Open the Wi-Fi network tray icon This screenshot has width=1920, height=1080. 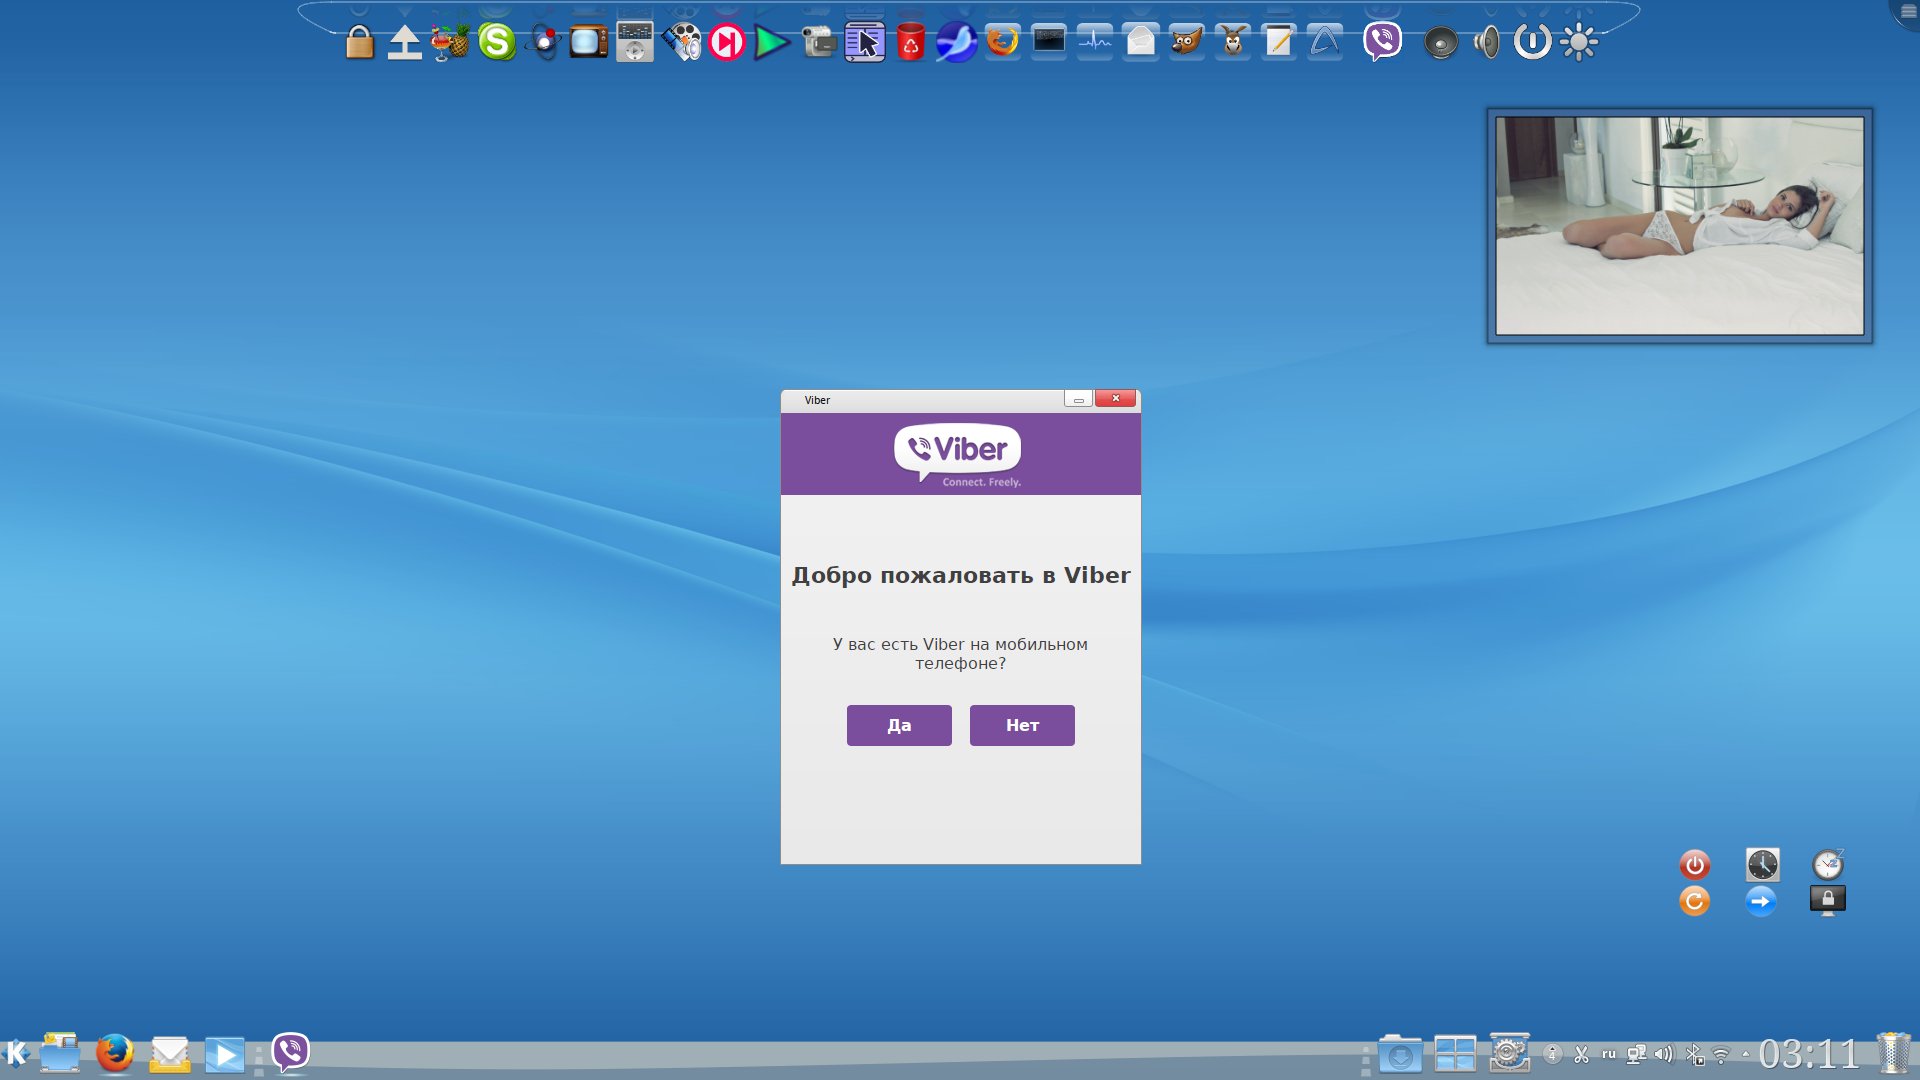(1721, 1054)
